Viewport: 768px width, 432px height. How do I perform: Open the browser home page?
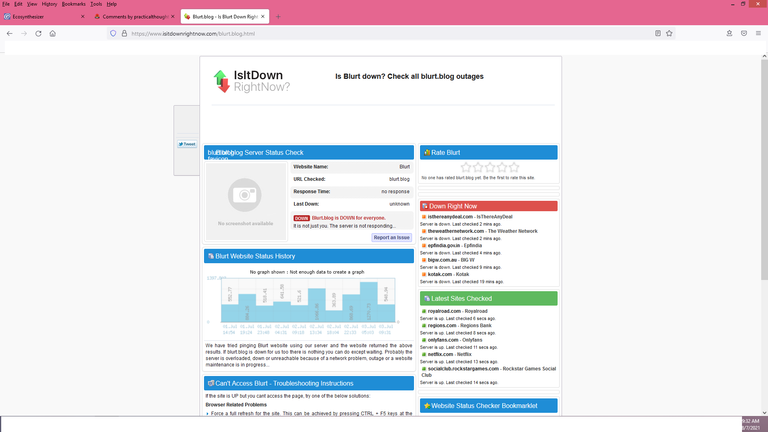click(x=52, y=33)
